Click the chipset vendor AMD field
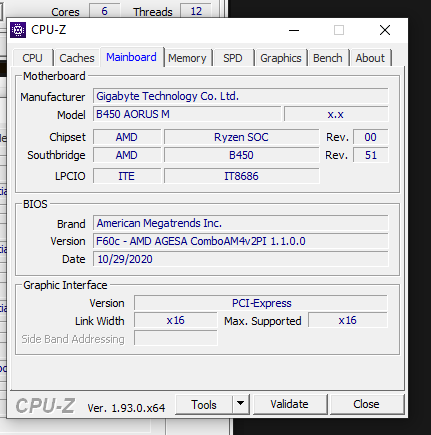The height and width of the screenshot is (435, 431). point(127,137)
